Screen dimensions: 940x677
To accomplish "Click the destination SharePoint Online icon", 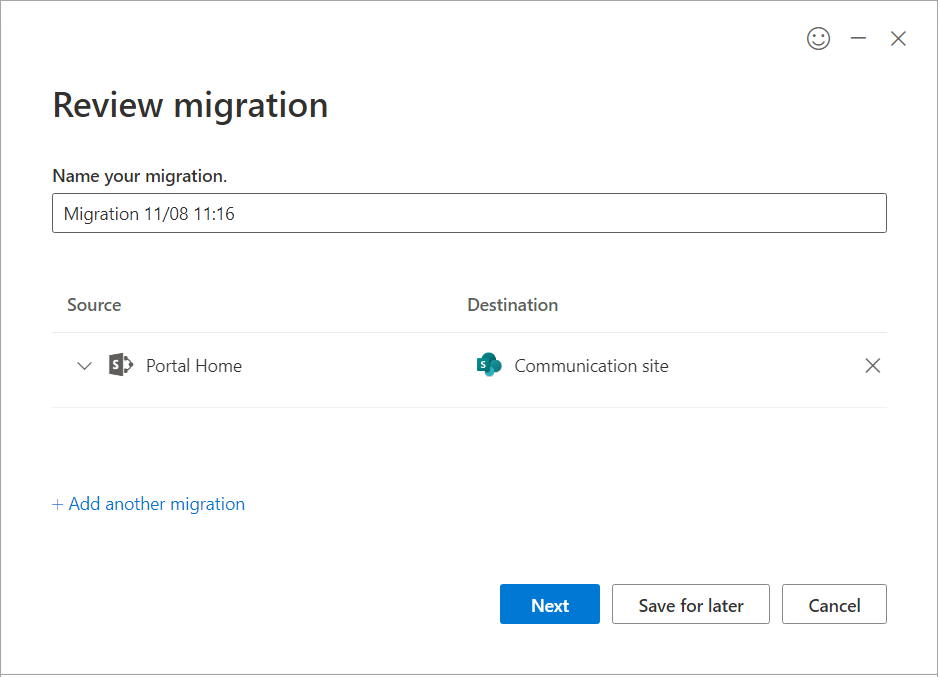I will [x=489, y=366].
